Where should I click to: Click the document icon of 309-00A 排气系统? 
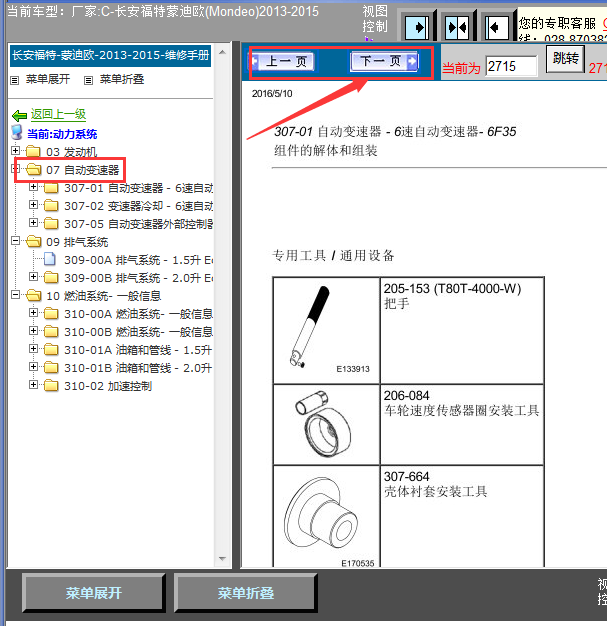[x=50, y=259]
